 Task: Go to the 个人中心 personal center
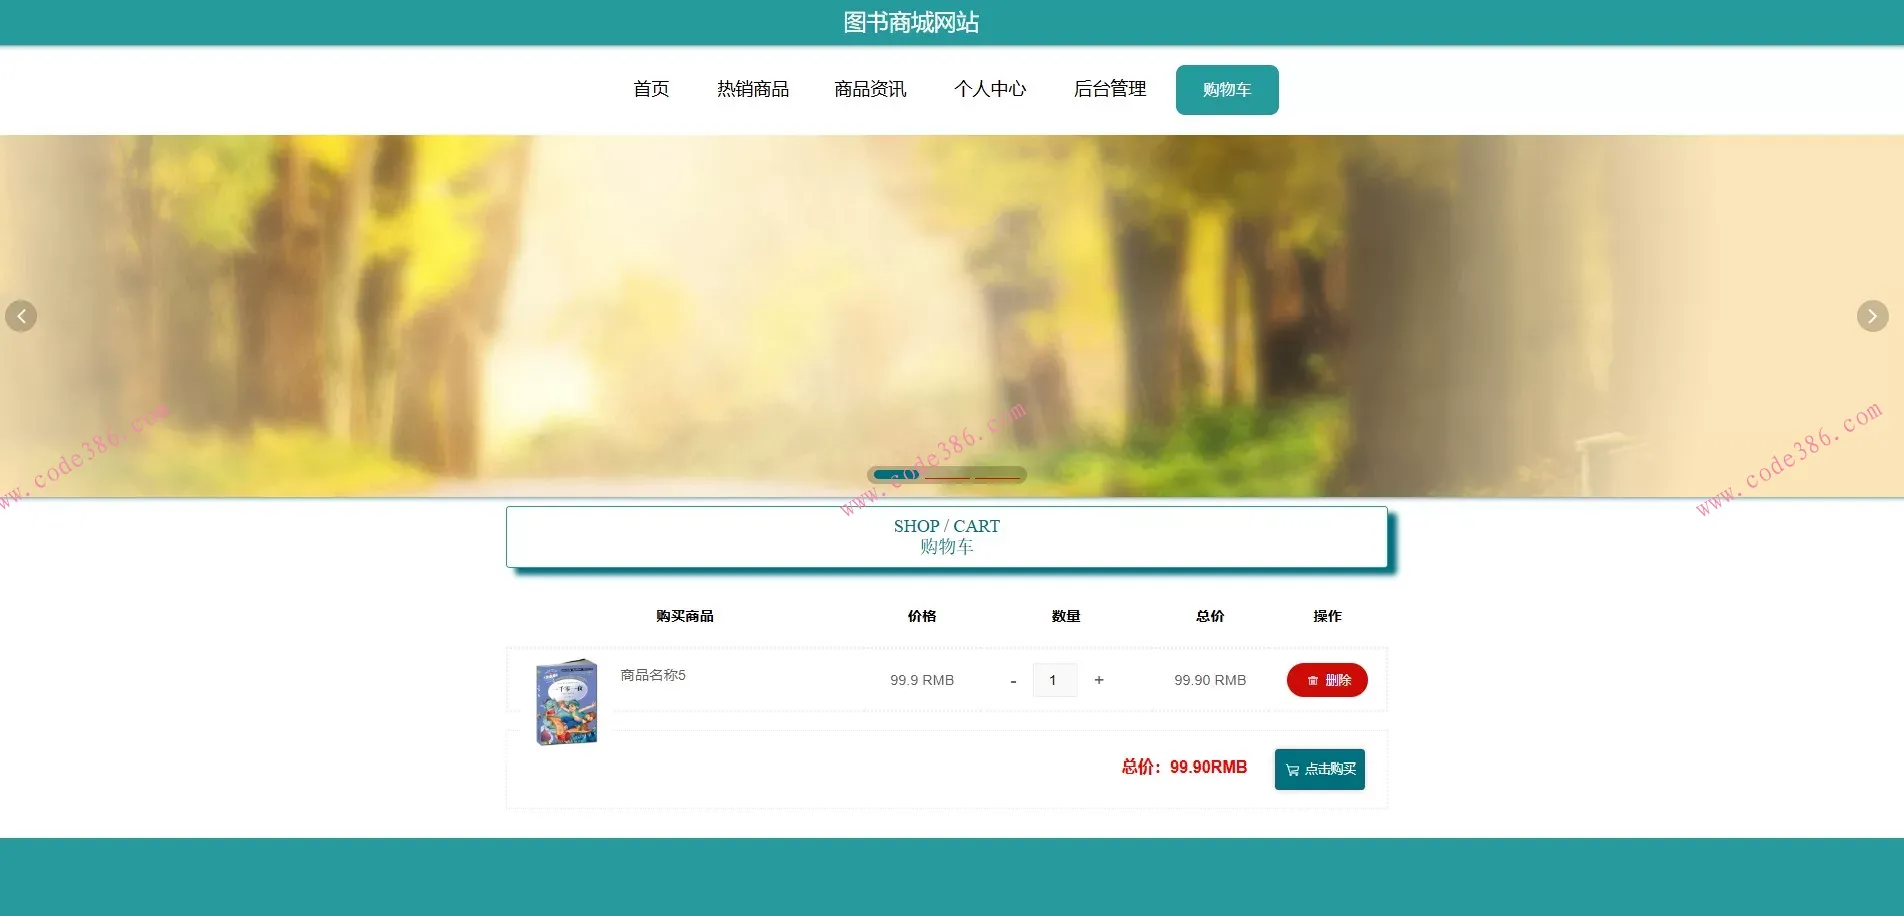tap(990, 89)
